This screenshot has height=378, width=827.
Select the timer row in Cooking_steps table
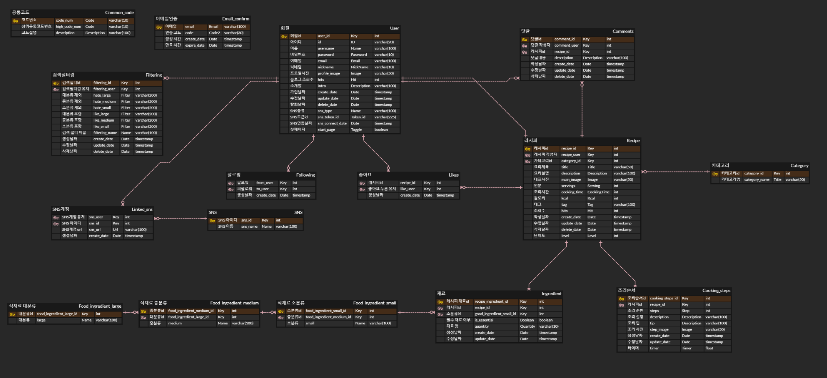674,348
